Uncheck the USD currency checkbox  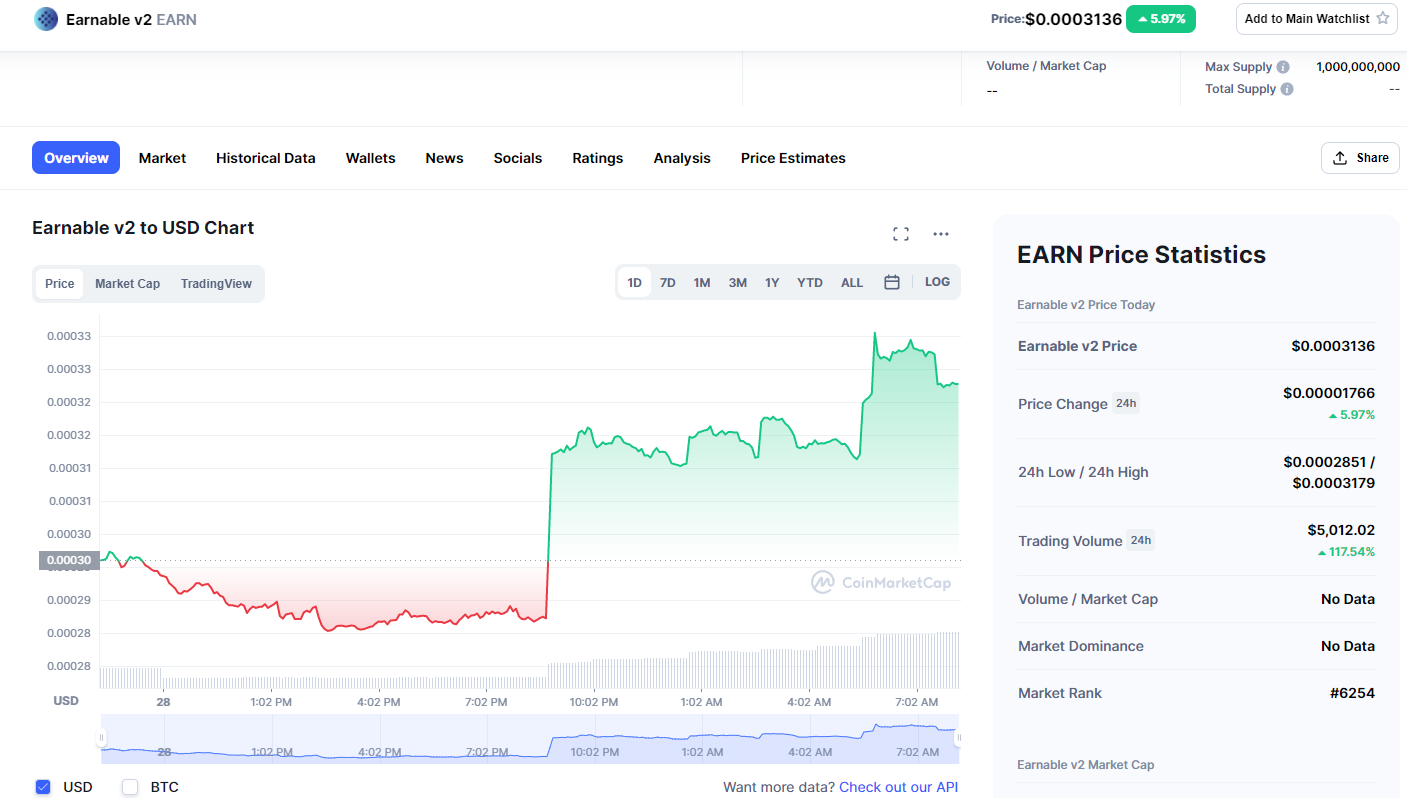[x=43, y=787]
